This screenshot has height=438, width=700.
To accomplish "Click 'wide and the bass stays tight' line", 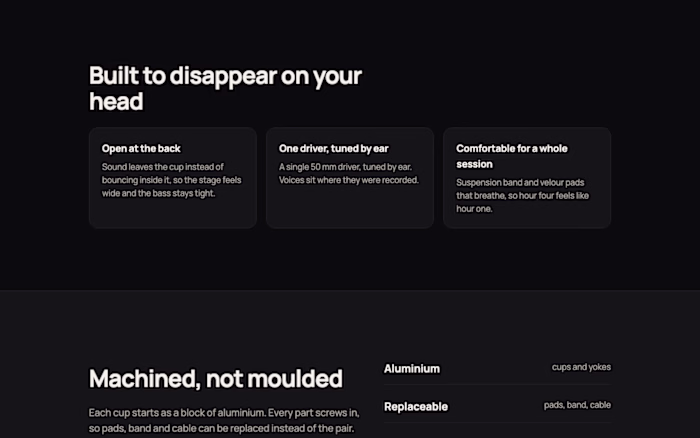I will [158, 193].
